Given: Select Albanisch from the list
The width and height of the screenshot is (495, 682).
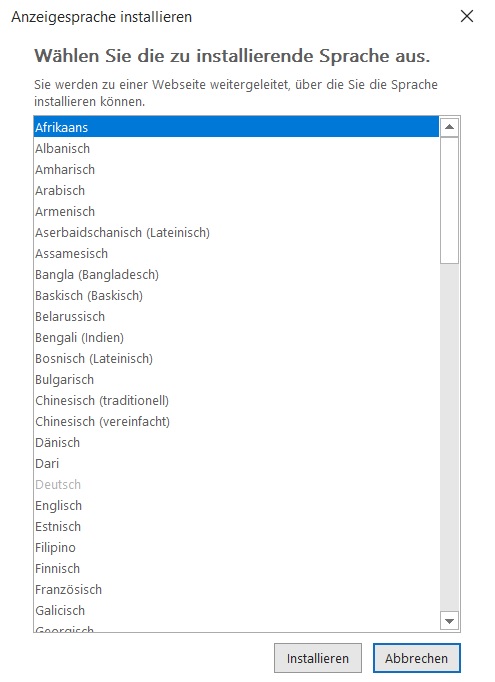Looking at the screenshot, I should [x=236, y=148].
